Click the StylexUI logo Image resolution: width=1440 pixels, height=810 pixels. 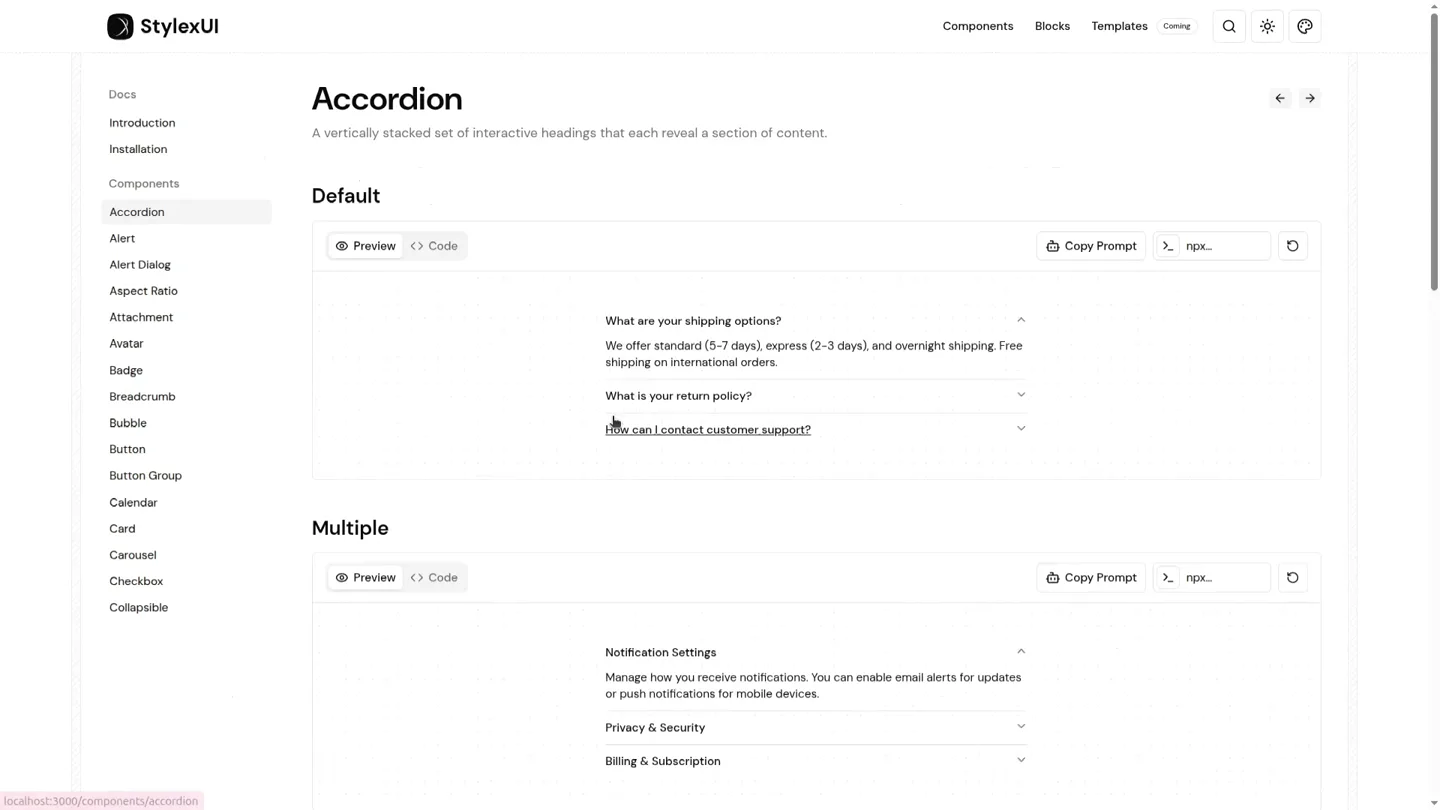coord(163,27)
